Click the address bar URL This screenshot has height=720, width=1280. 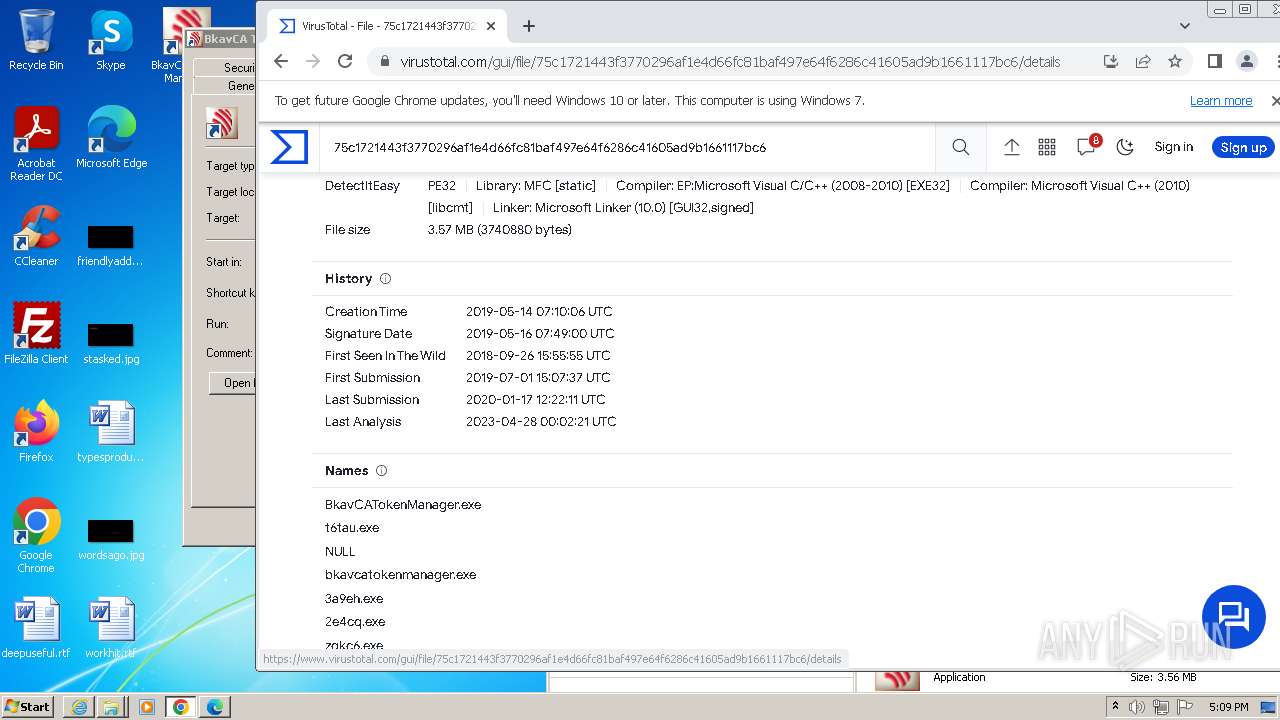(730, 61)
